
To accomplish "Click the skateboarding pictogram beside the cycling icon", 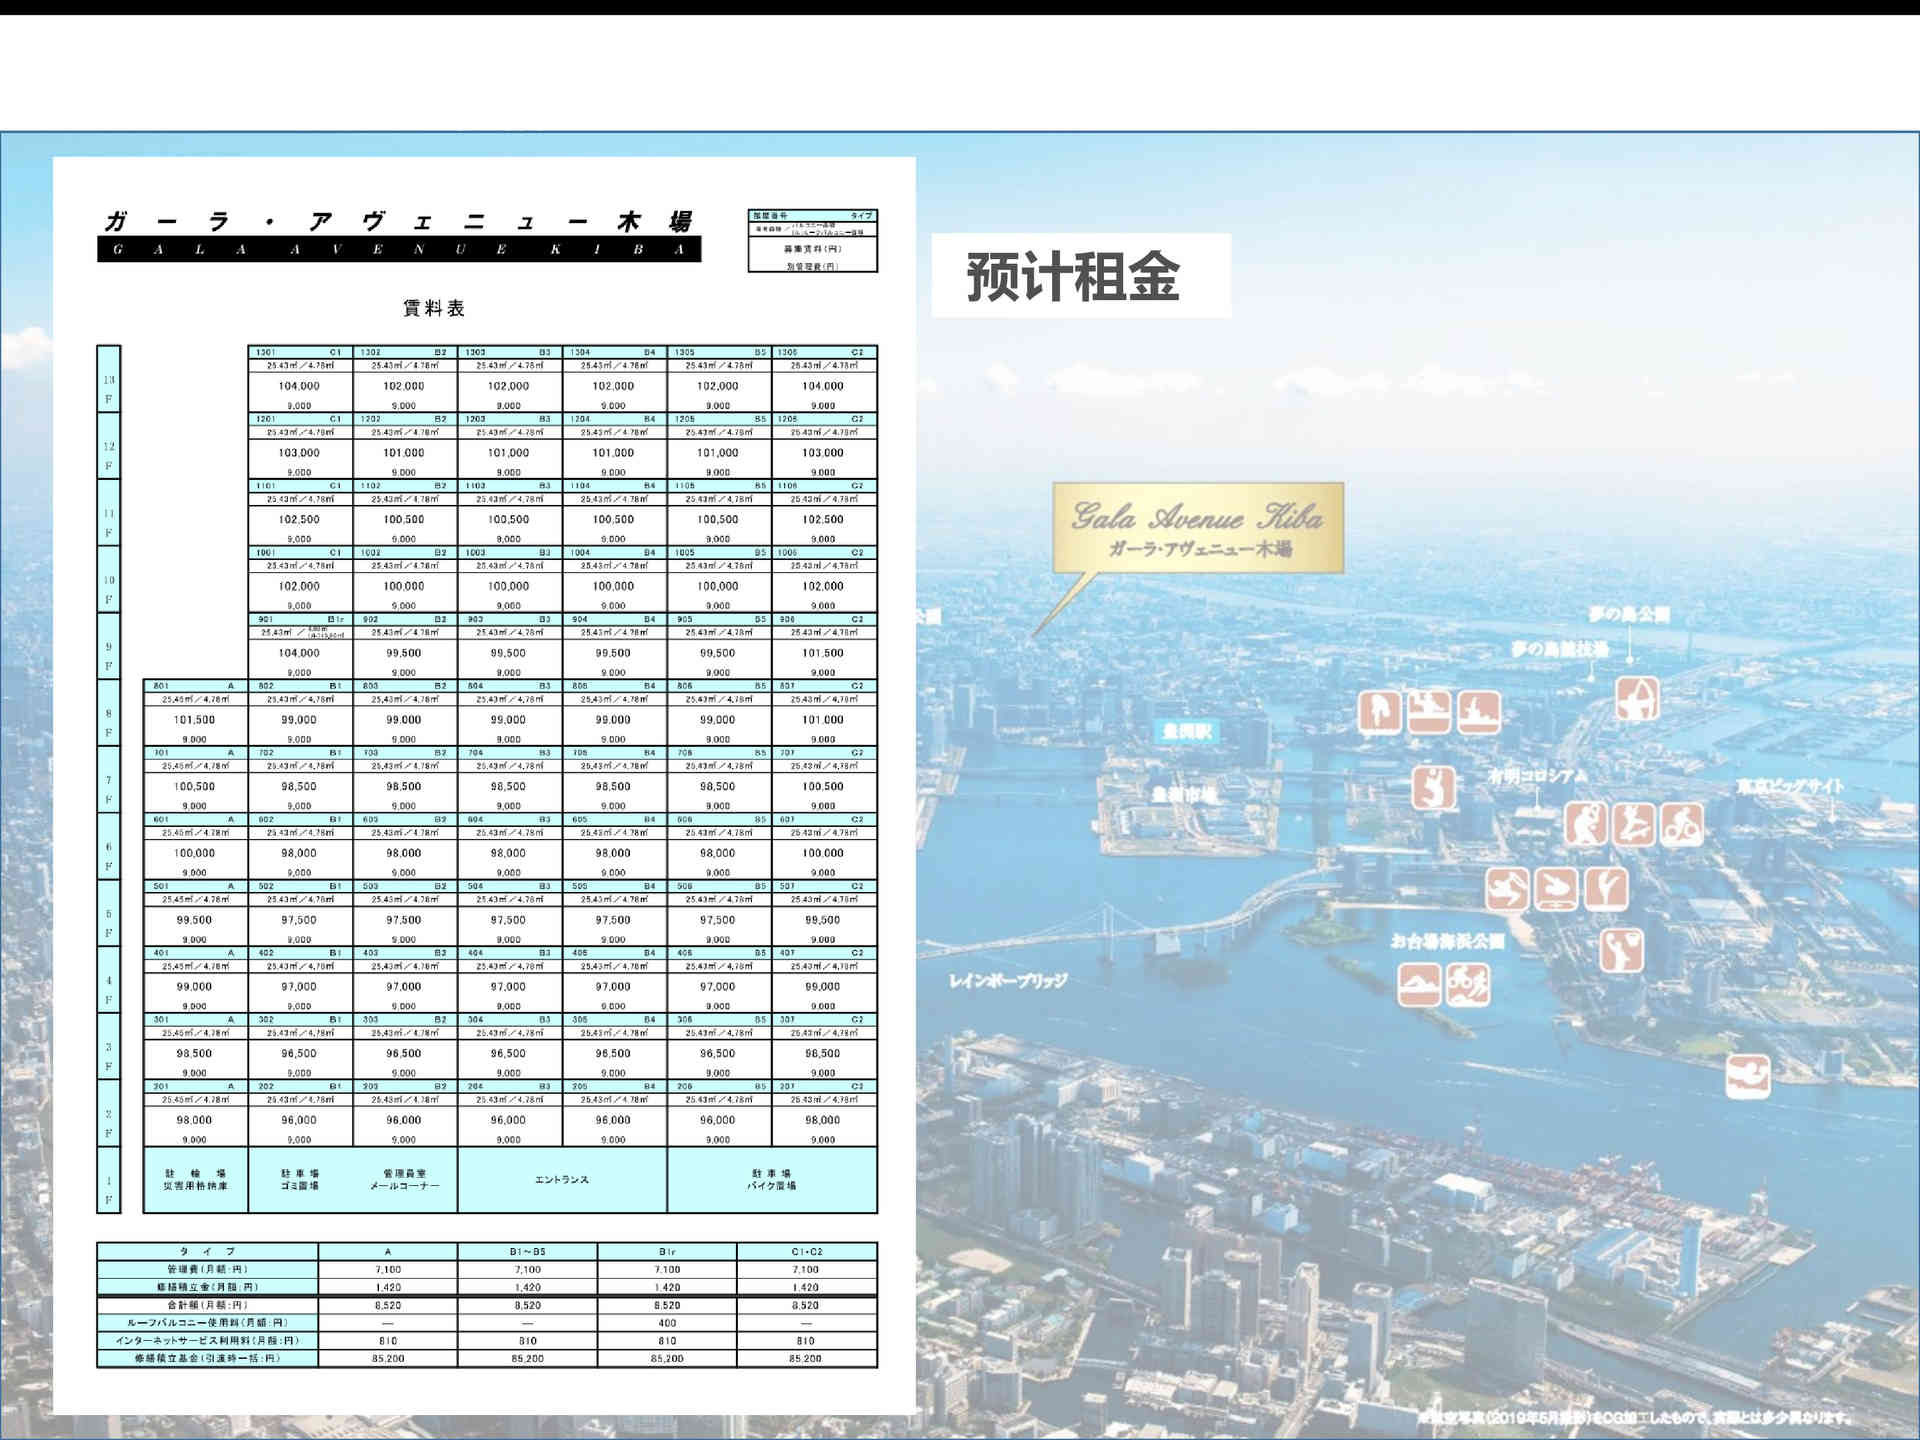I will click(x=1634, y=824).
